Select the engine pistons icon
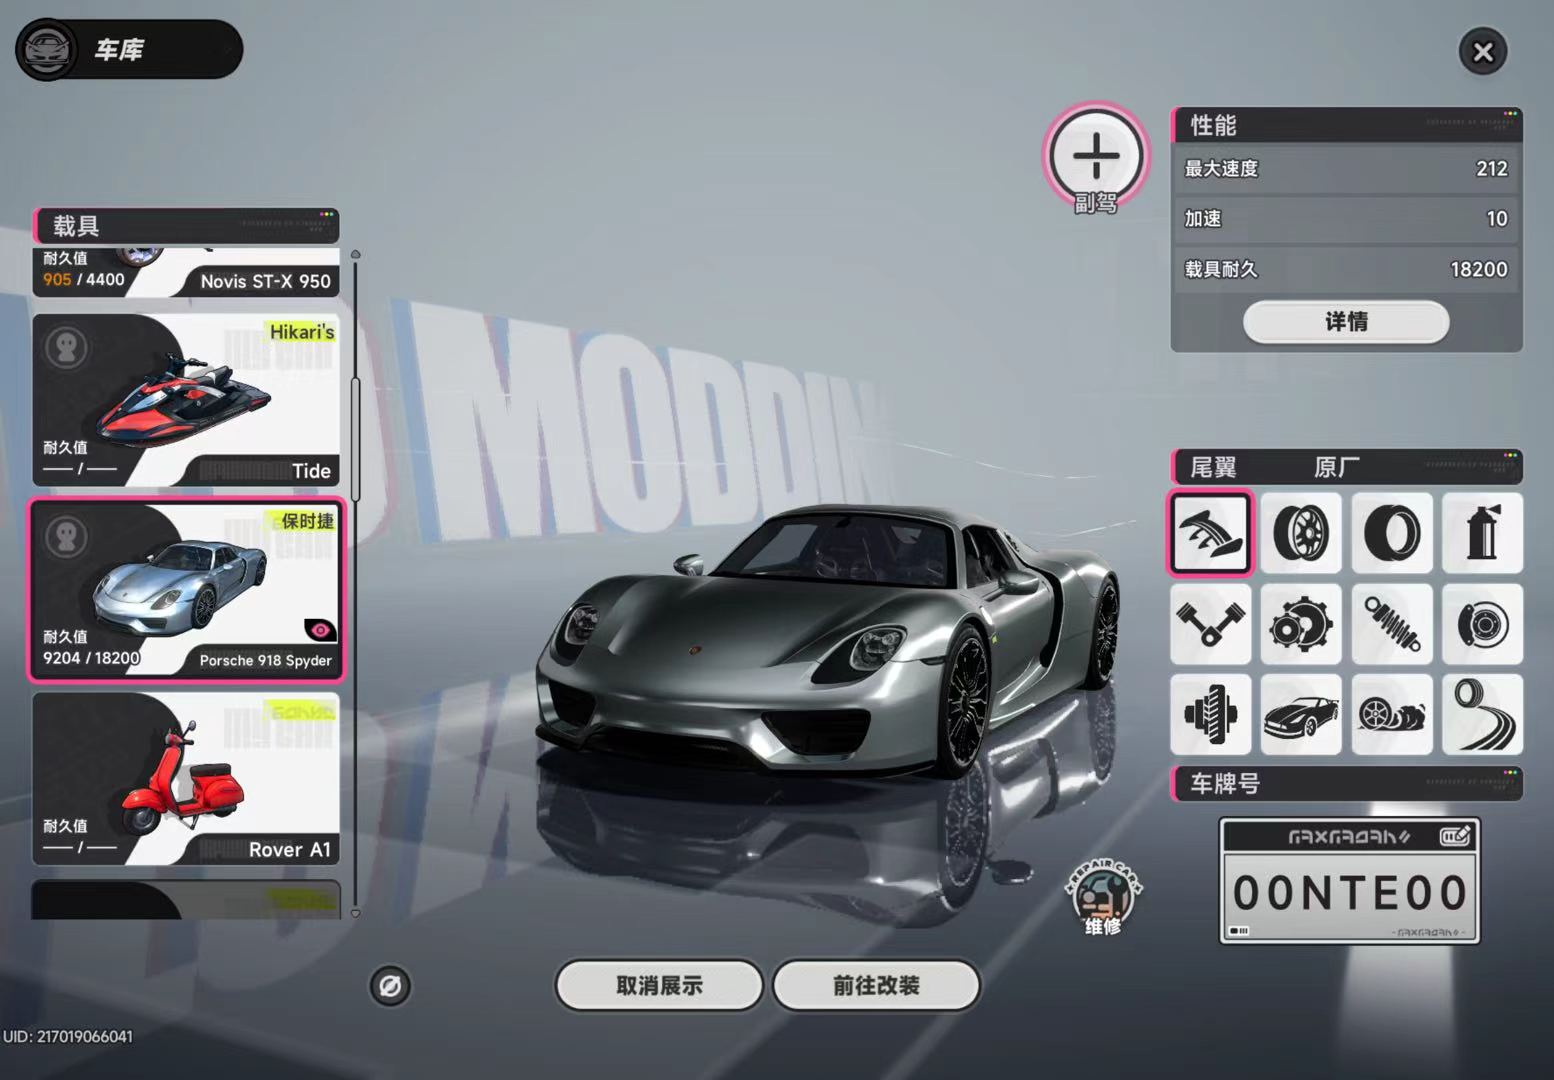 (1210, 624)
